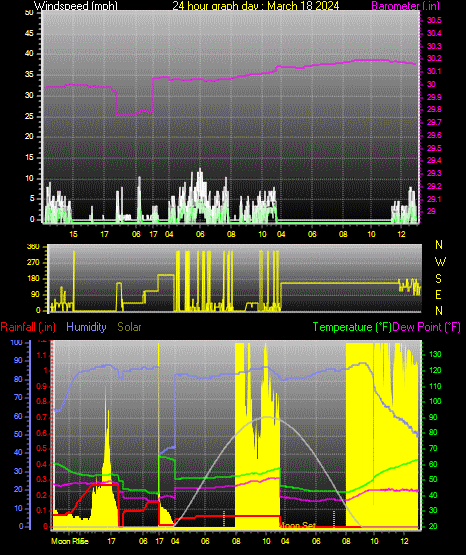The image size is (466, 555).
Task: Click the Rainfall (.in) legend label
Action: tap(28, 327)
